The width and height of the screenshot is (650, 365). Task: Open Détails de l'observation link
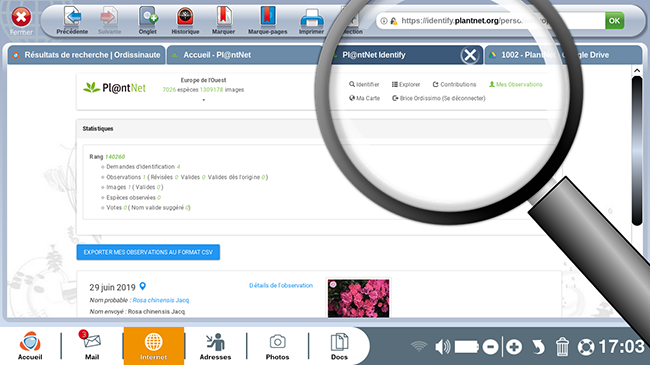point(281,285)
